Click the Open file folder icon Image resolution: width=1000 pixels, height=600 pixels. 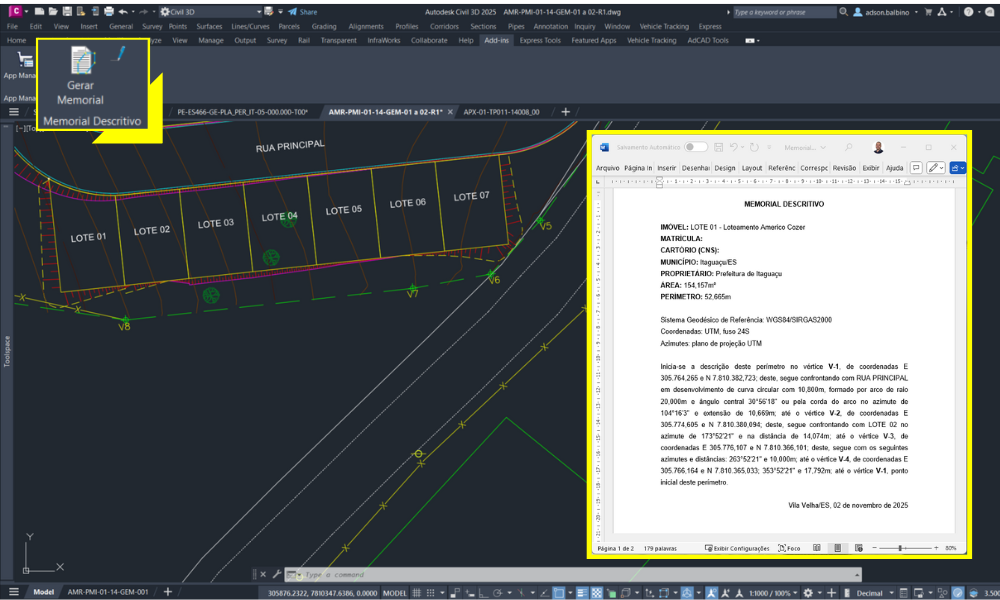coord(53,11)
